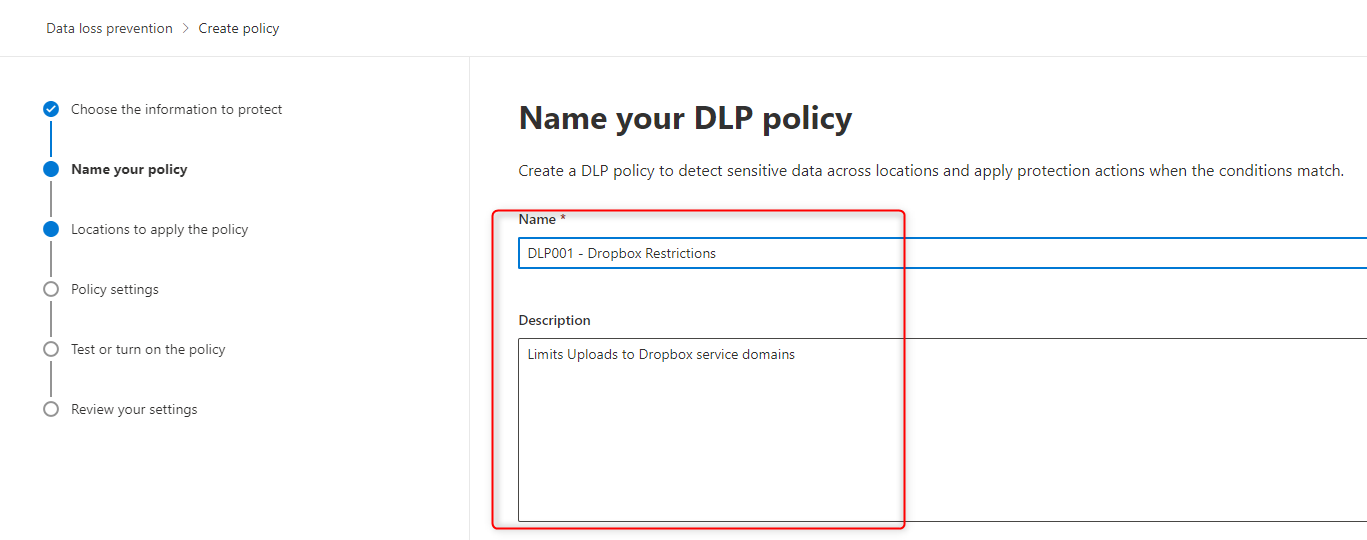
Task: Open Test or turn on the policy step
Action: click(x=148, y=349)
